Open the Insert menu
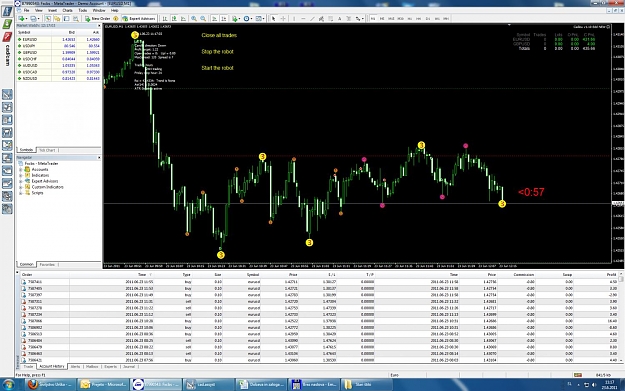 [x=52, y=10]
